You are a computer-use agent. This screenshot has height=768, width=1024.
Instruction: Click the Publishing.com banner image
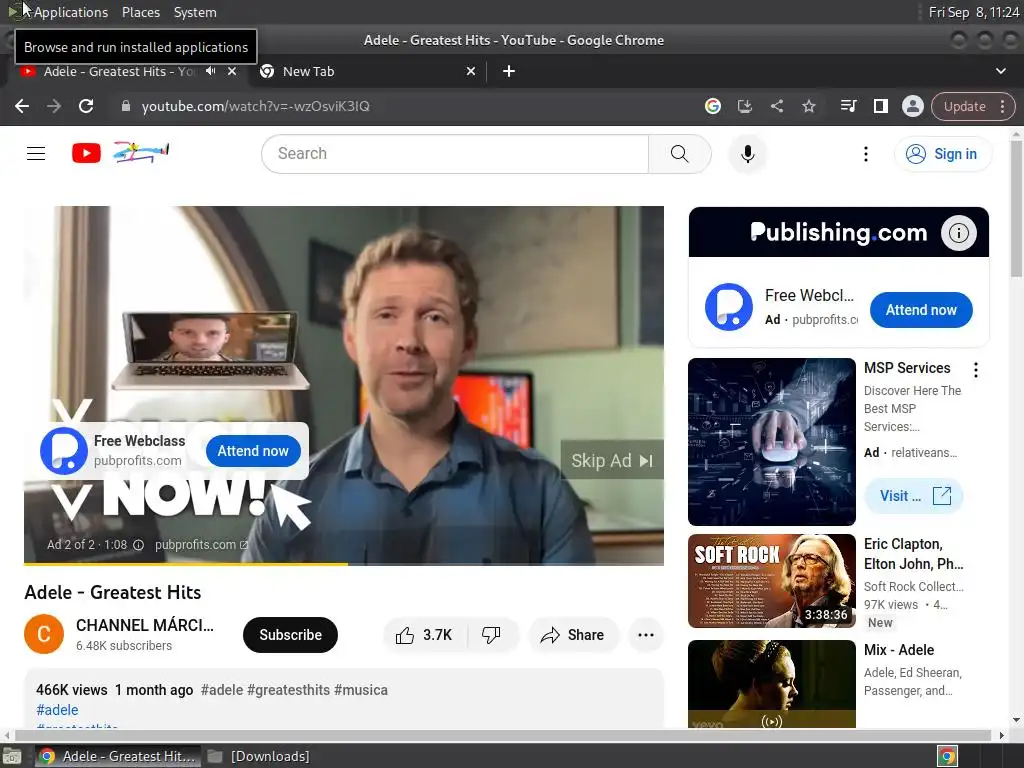click(x=838, y=232)
